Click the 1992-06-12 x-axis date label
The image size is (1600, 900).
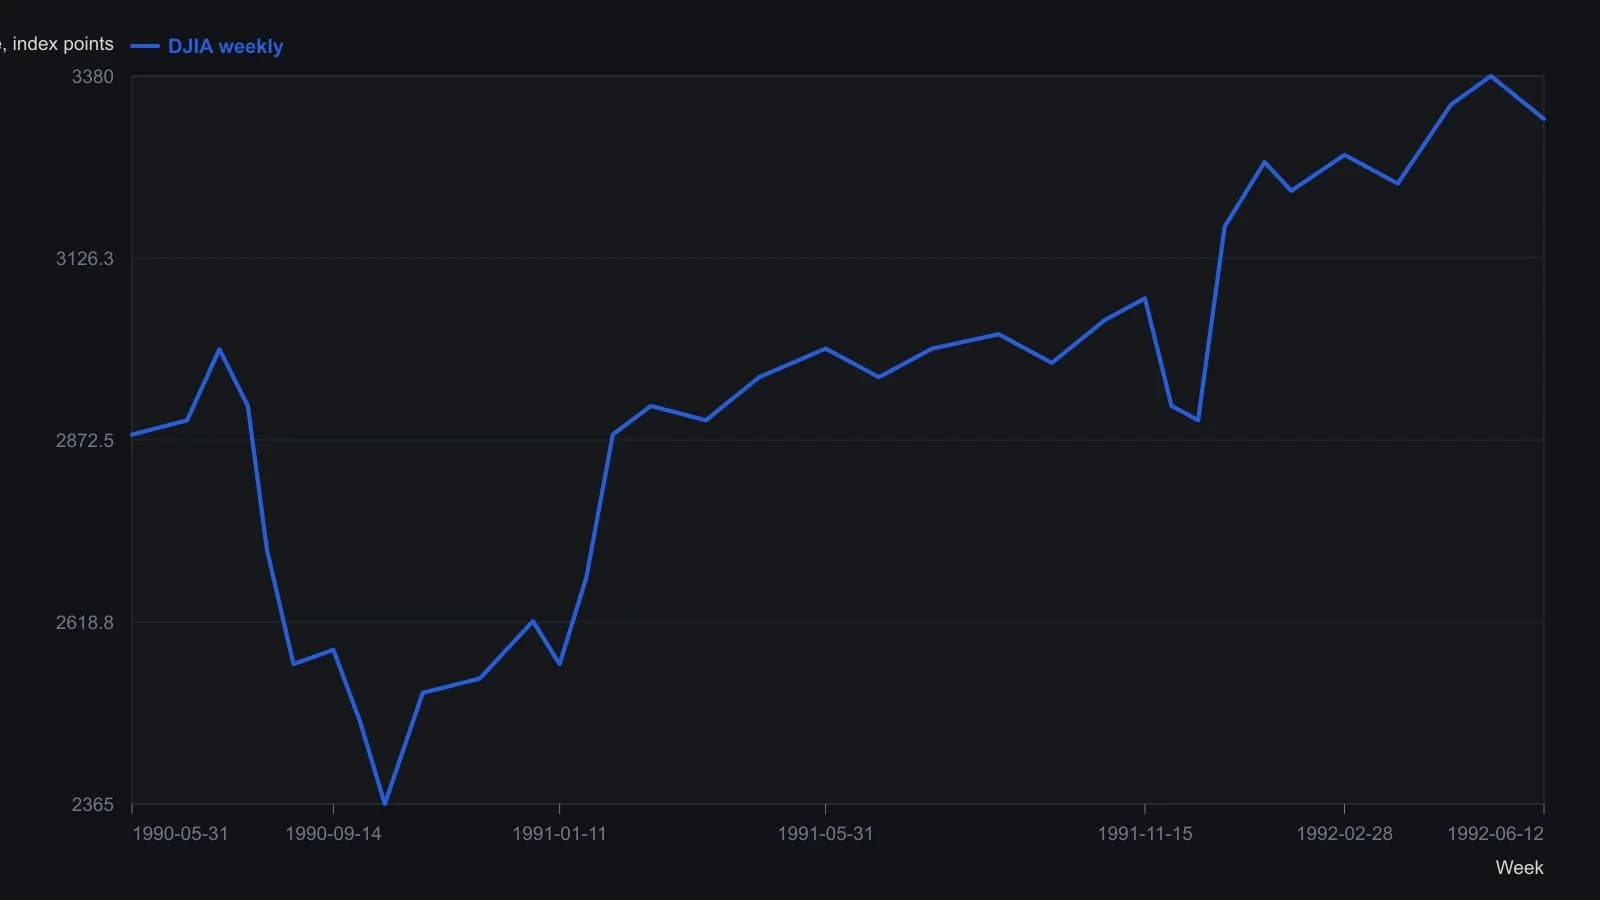(x=1496, y=834)
